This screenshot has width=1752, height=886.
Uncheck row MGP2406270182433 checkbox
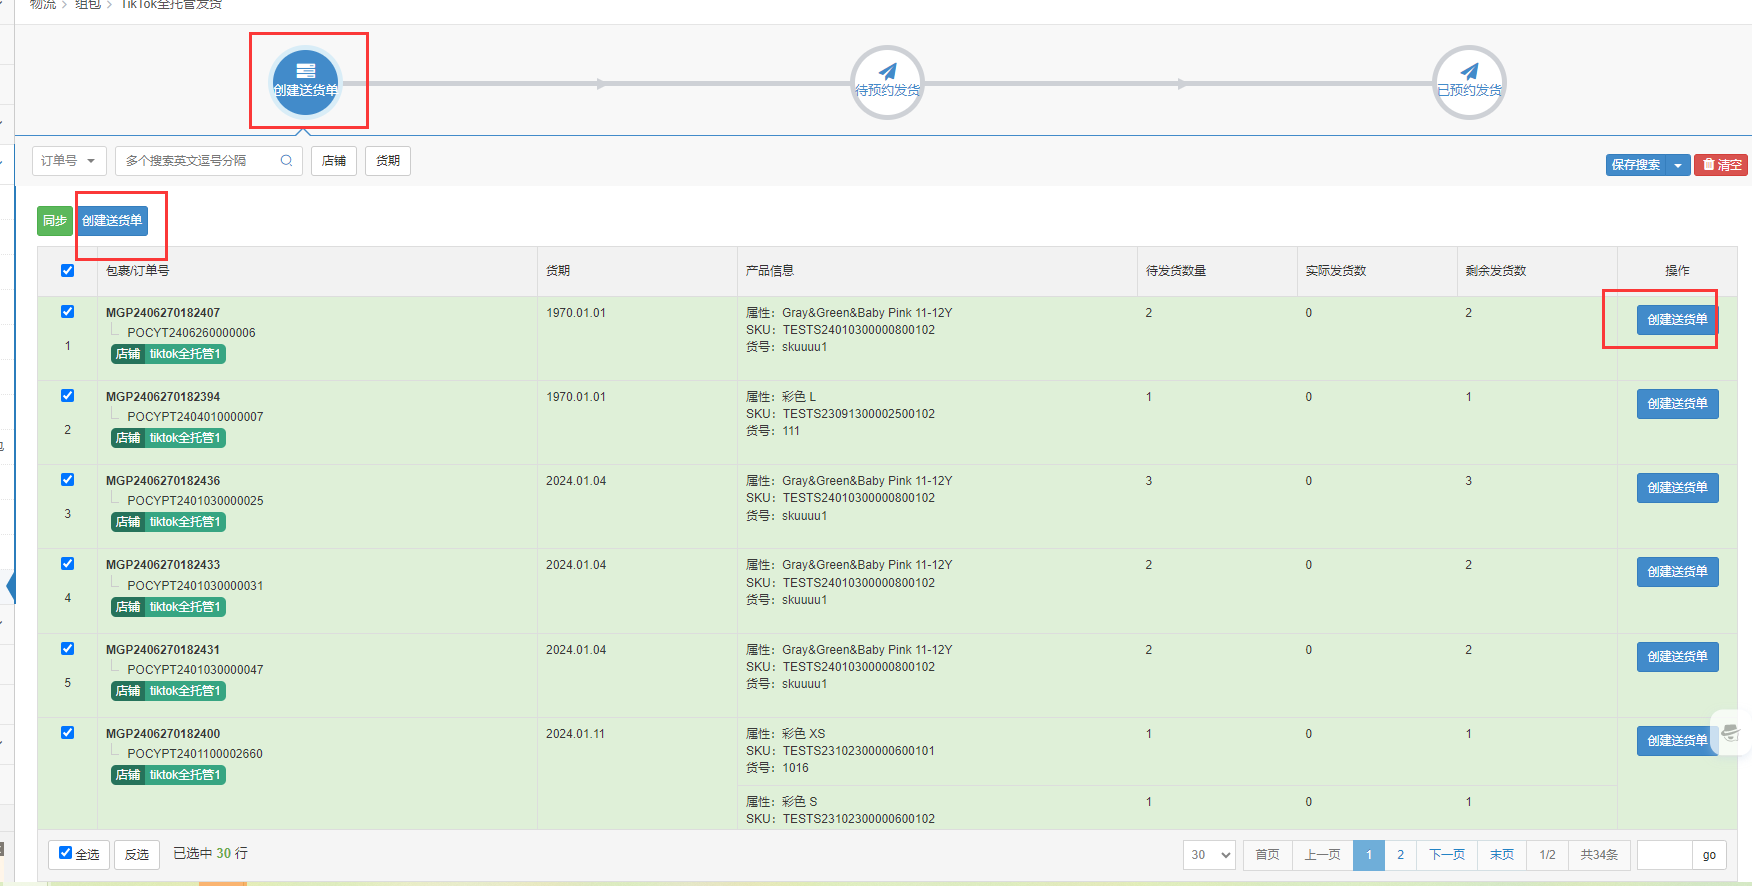[67, 564]
